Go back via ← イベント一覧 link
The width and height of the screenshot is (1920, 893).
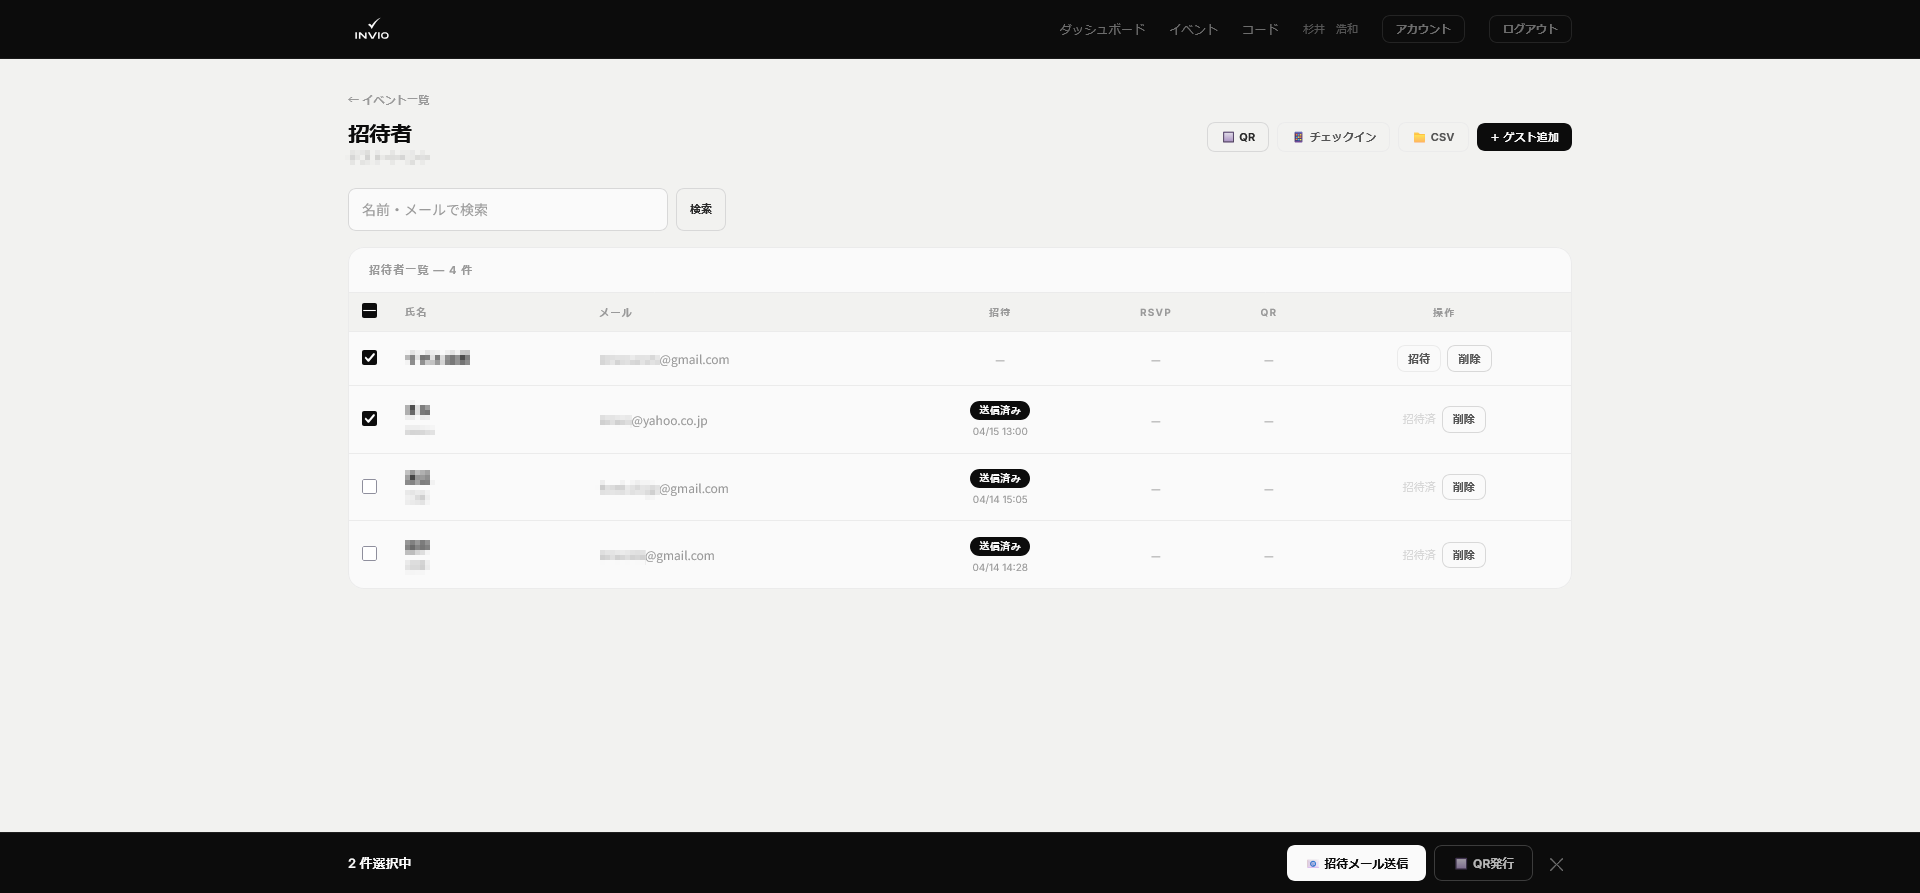[389, 100]
